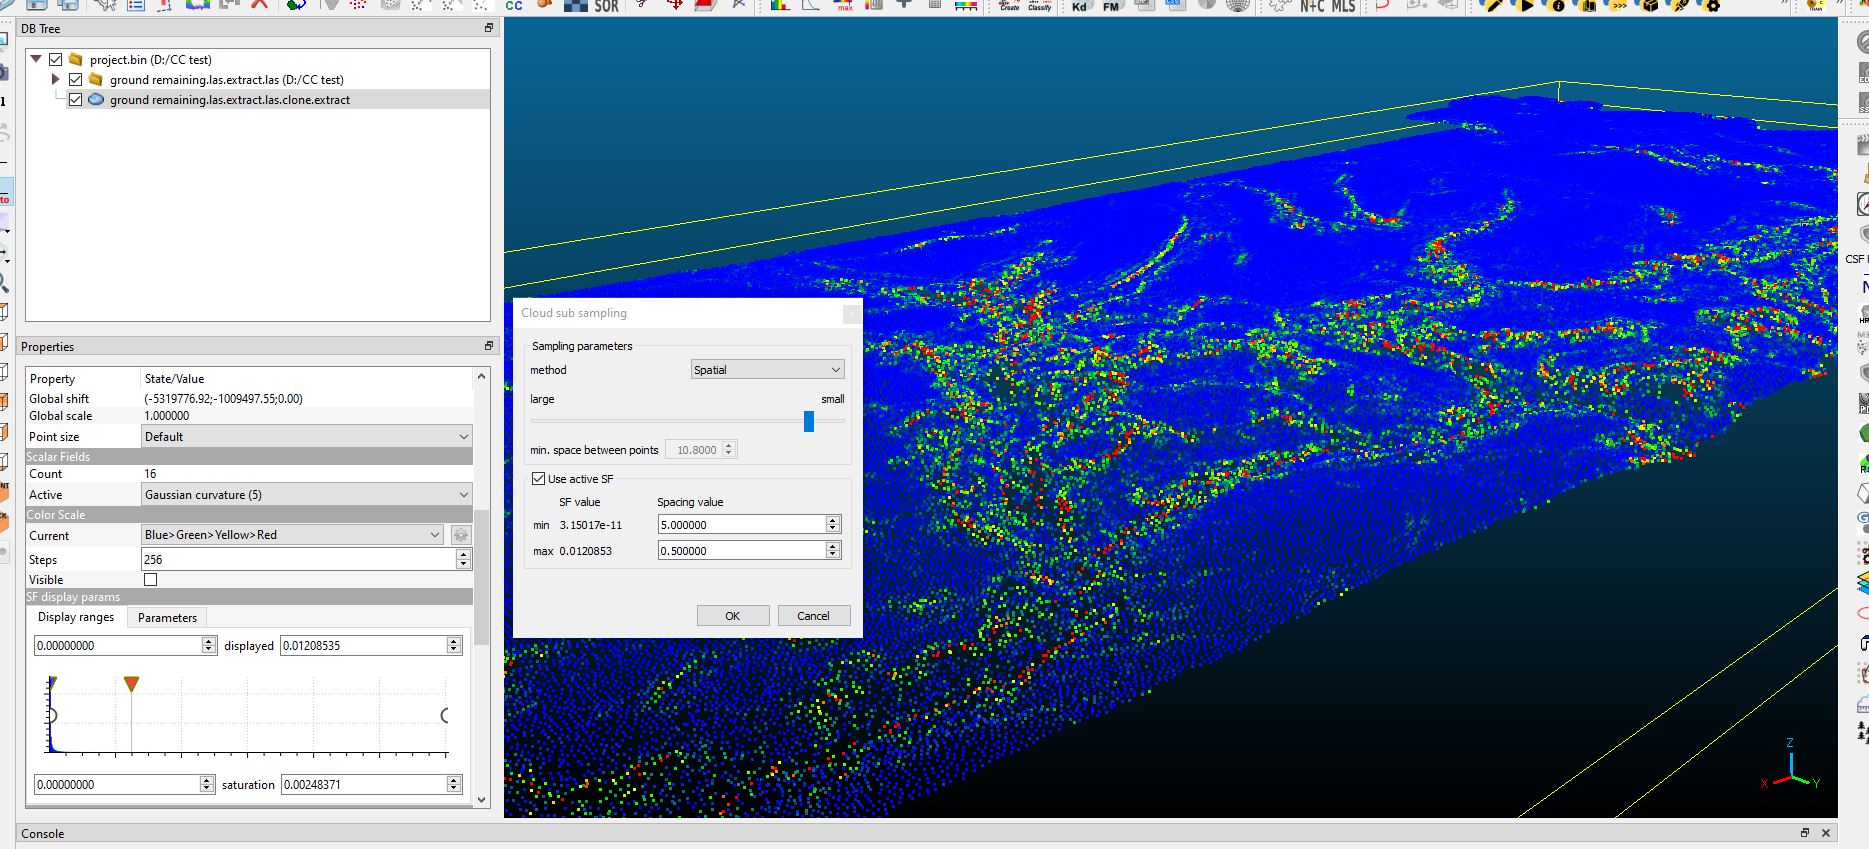Click the Classify toolbar icon

coord(1040,5)
